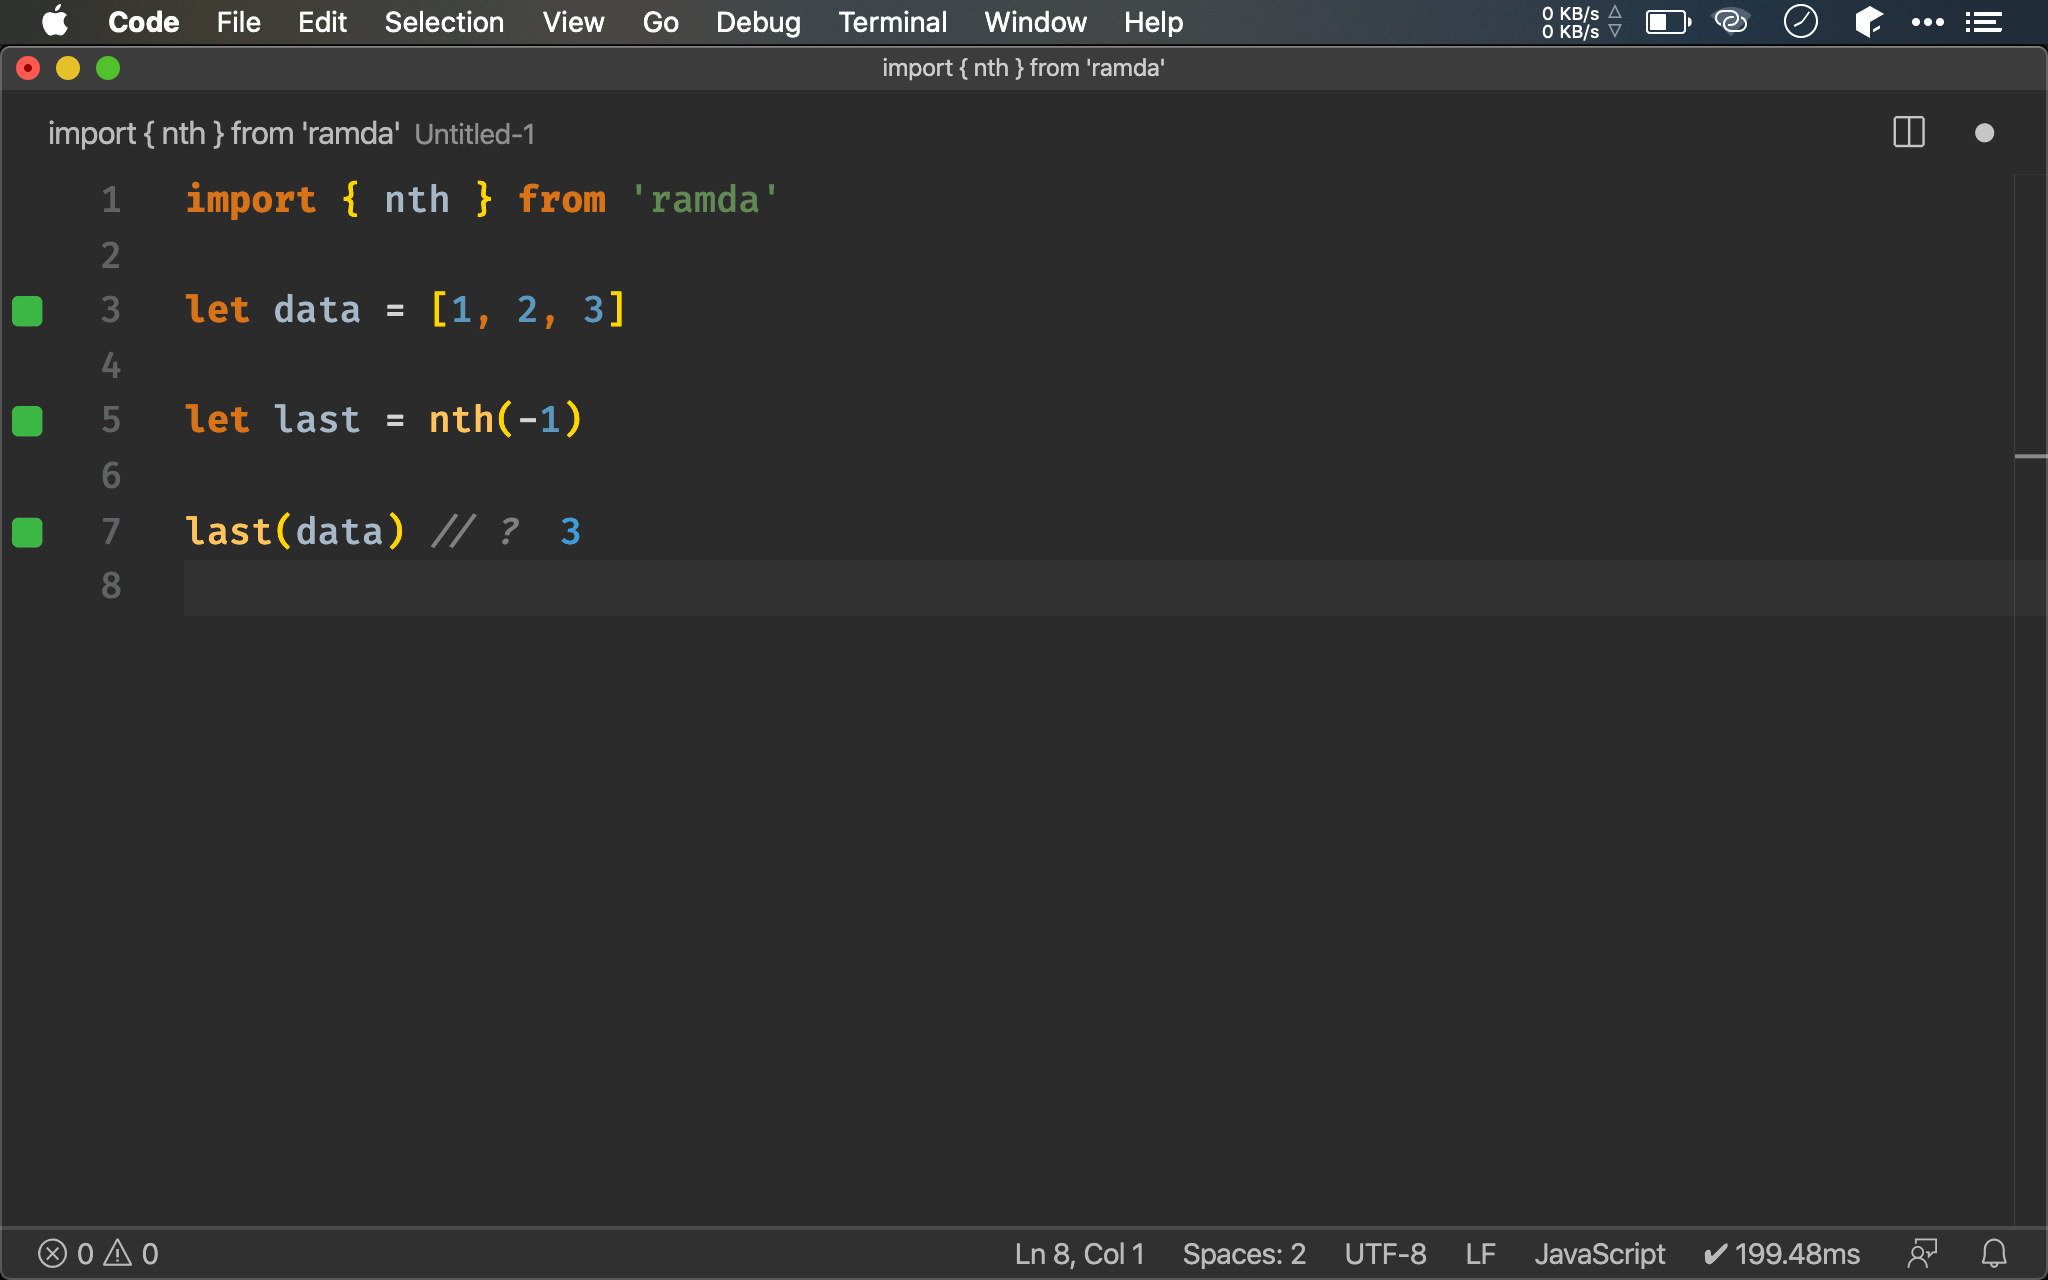Image resolution: width=2048 pixels, height=1280 pixels.
Task: Click the from keyword on line 1
Action: pos(562,199)
